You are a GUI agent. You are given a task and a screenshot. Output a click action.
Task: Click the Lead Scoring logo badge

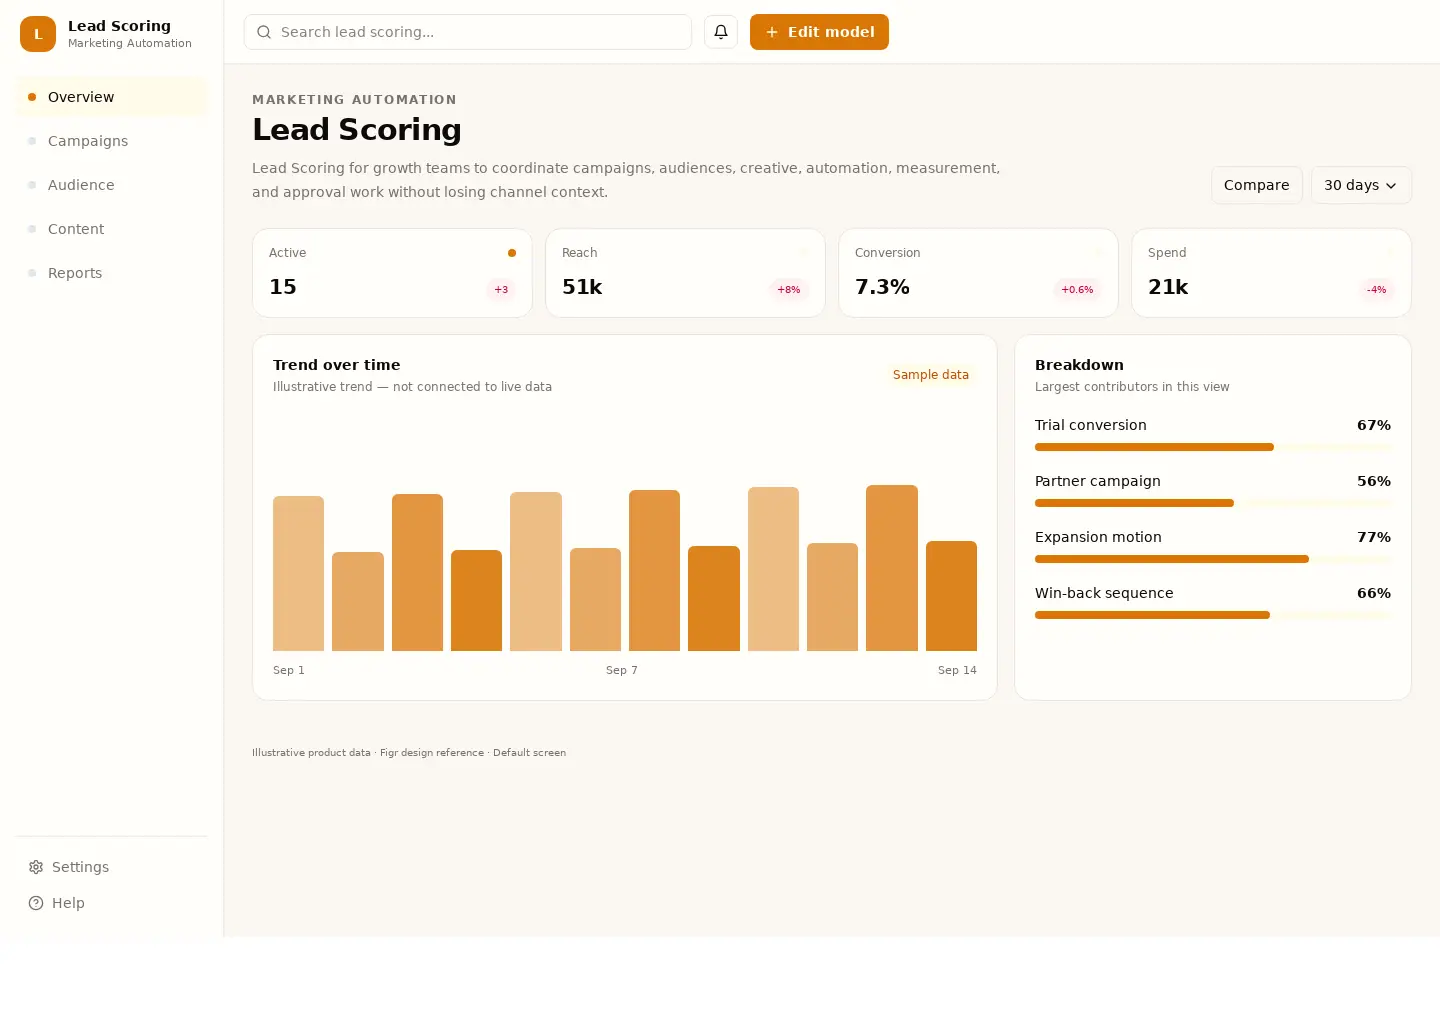pyautogui.click(x=38, y=34)
